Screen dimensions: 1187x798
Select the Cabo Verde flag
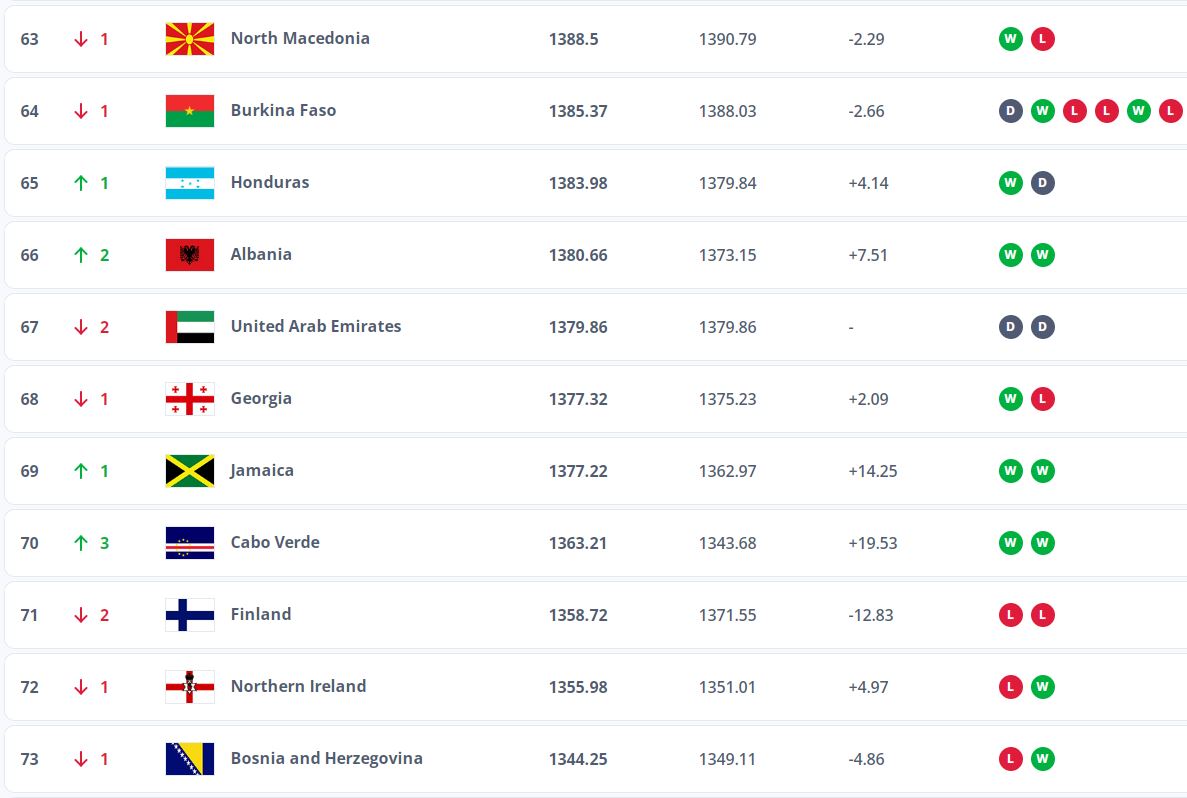click(x=189, y=543)
